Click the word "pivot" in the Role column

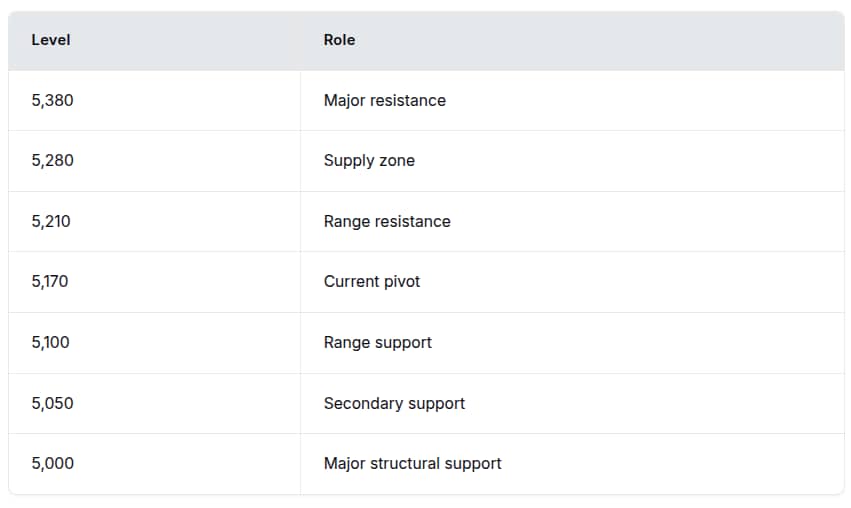400,281
